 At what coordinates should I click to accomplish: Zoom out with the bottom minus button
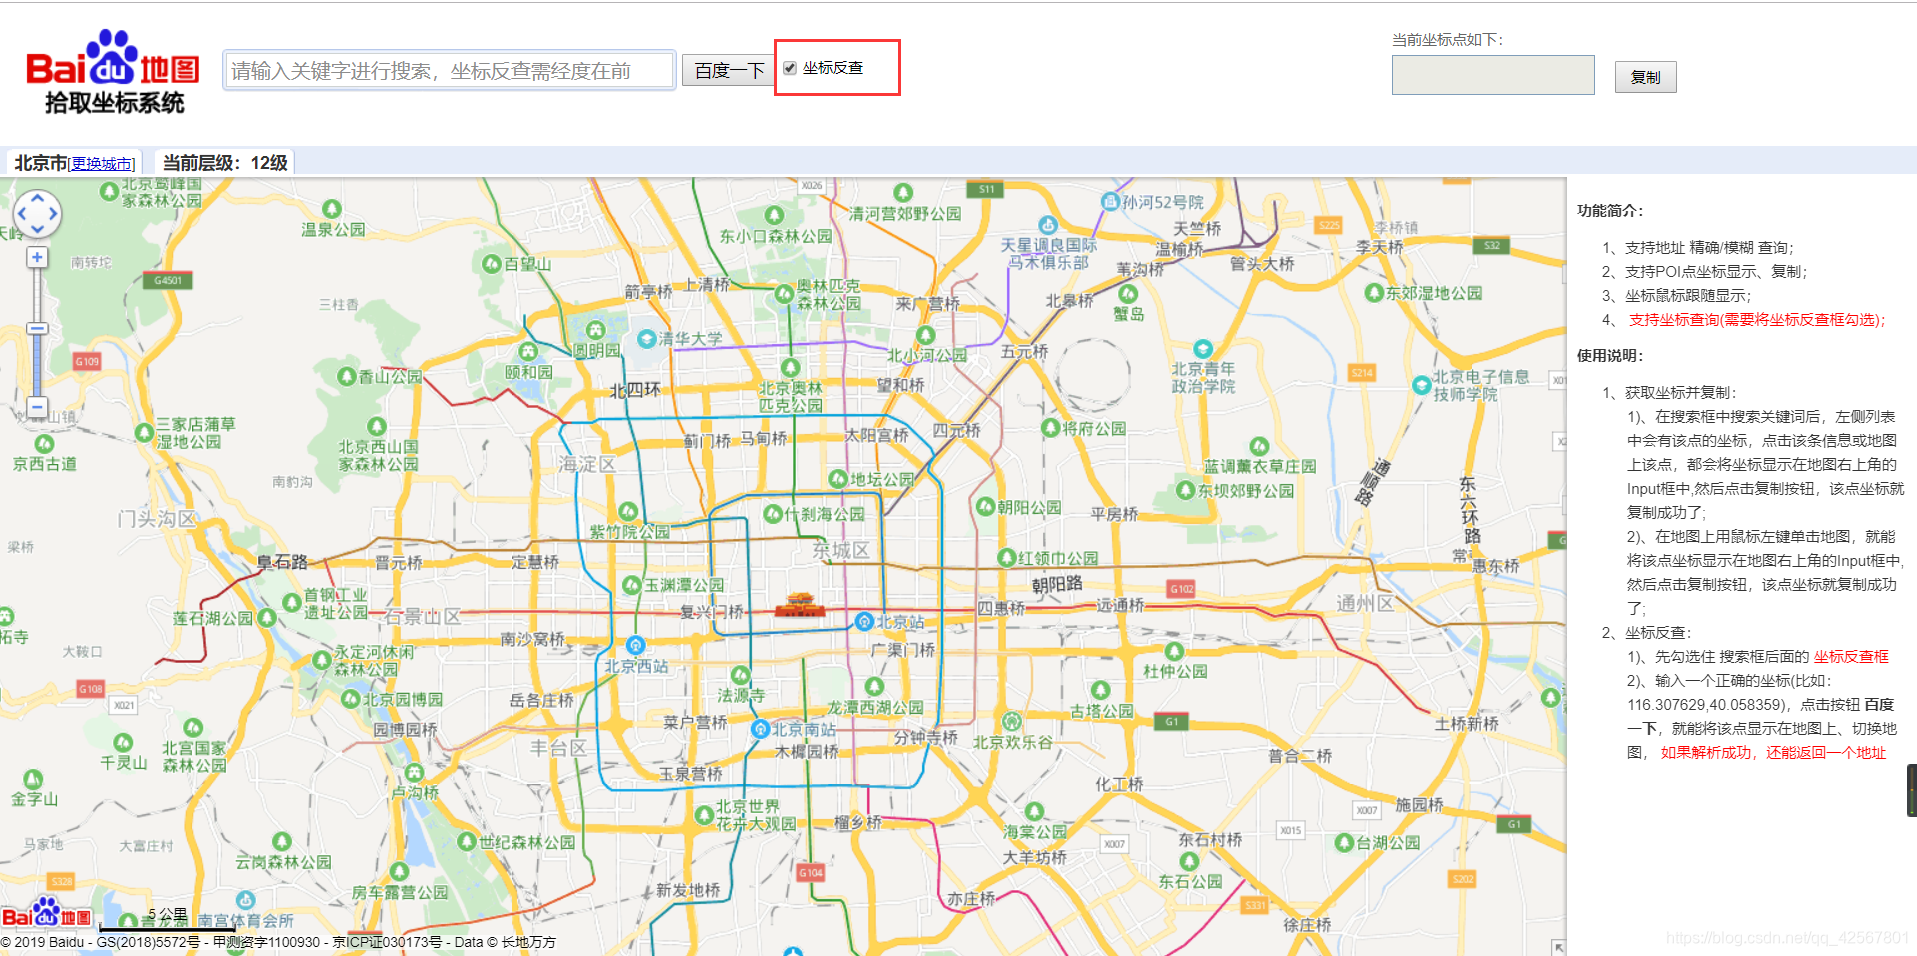pyautogui.click(x=37, y=407)
